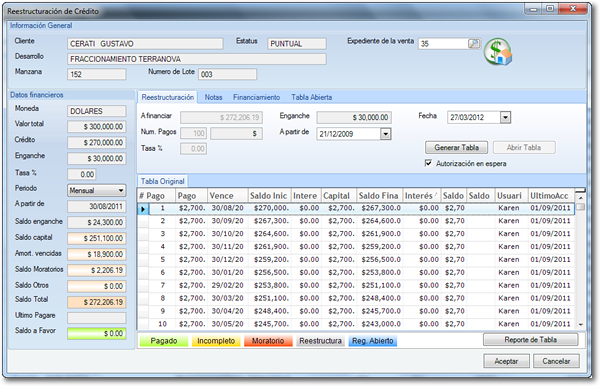Click the Enganche $30,000.00 field in Reestructuración

[x=354, y=117]
